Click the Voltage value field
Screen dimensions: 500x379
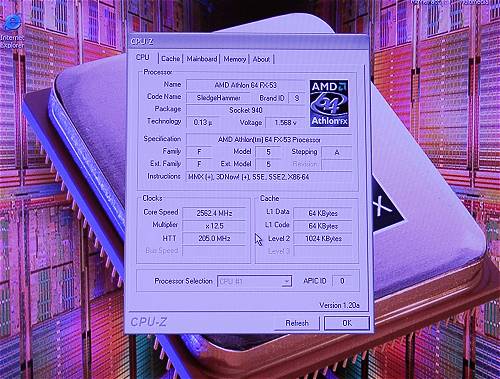pos(285,123)
